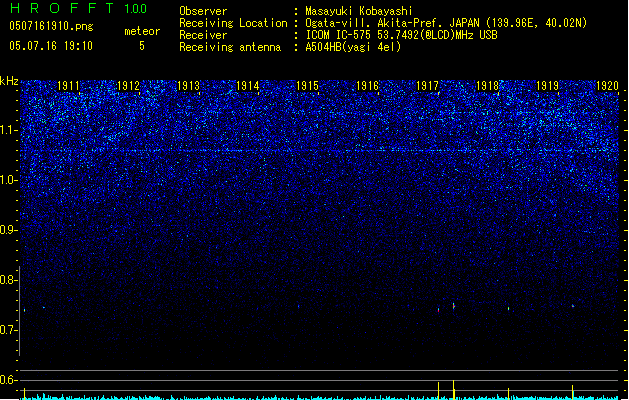The height and width of the screenshot is (400, 629).
Task: Click the 1914 time axis label
Action: [248, 86]
